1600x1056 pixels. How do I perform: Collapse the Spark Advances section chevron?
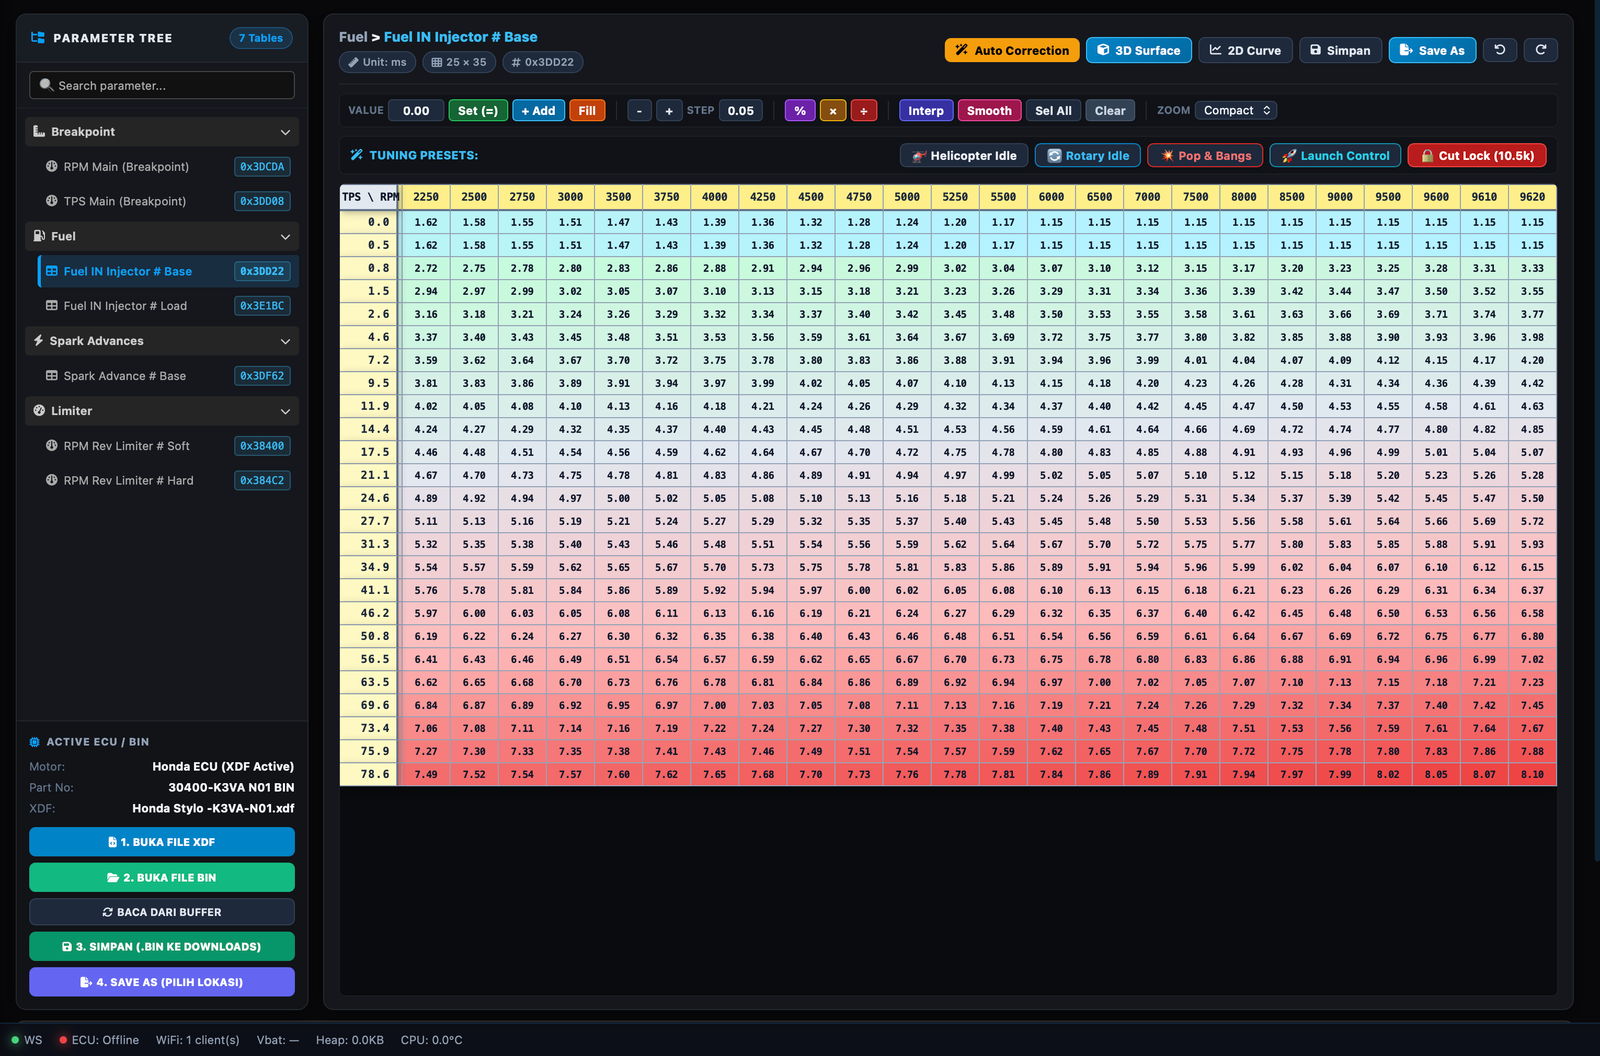click(285, 342)
